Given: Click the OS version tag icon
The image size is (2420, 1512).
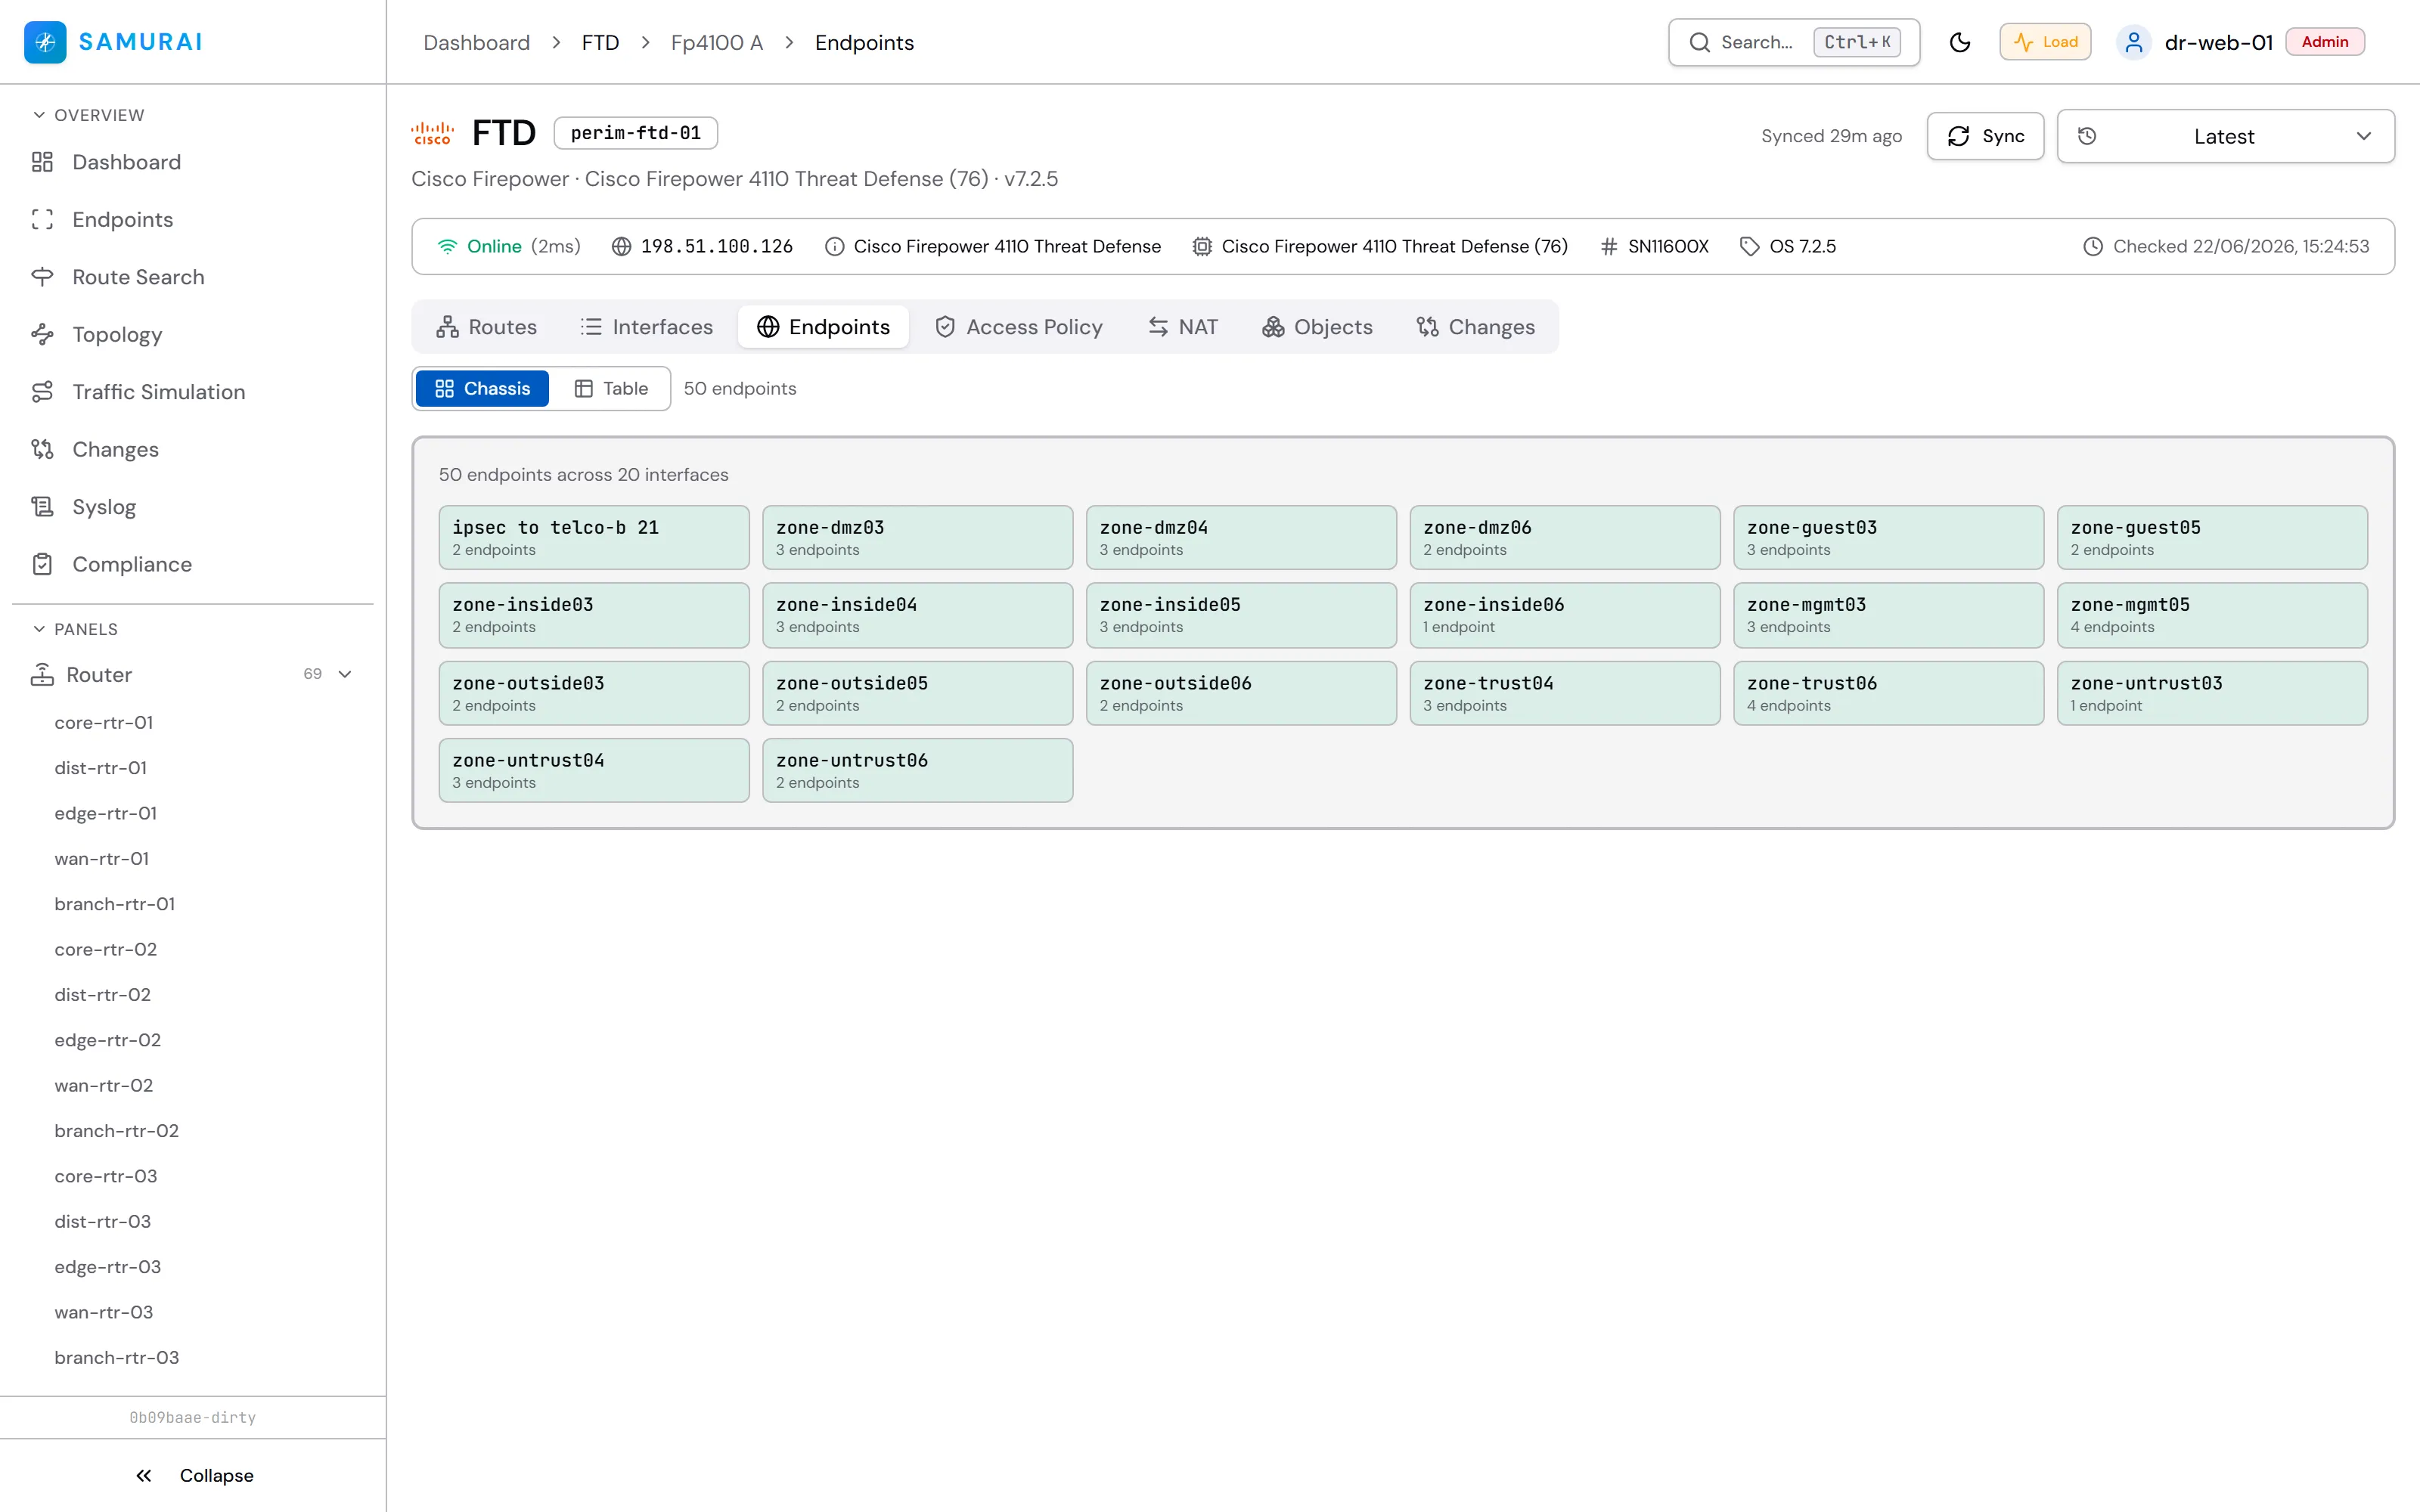Looking at the screenshot, I should point(1750,246).
